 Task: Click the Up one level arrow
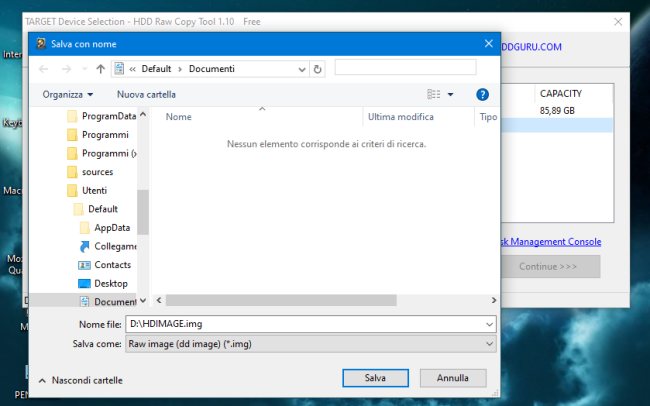(x=100, y=69)
